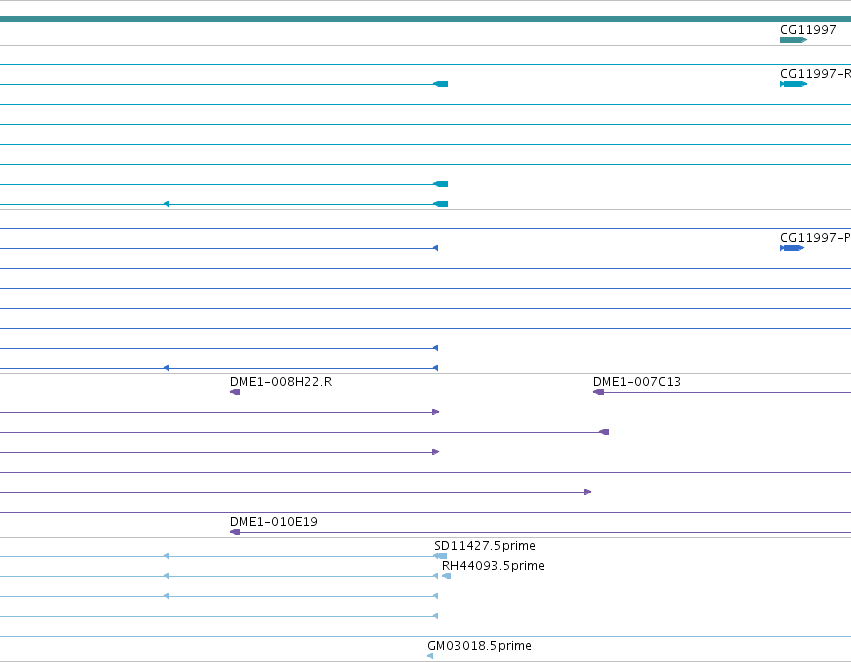Click the thick teal gene span bar

tap(426, 19)
